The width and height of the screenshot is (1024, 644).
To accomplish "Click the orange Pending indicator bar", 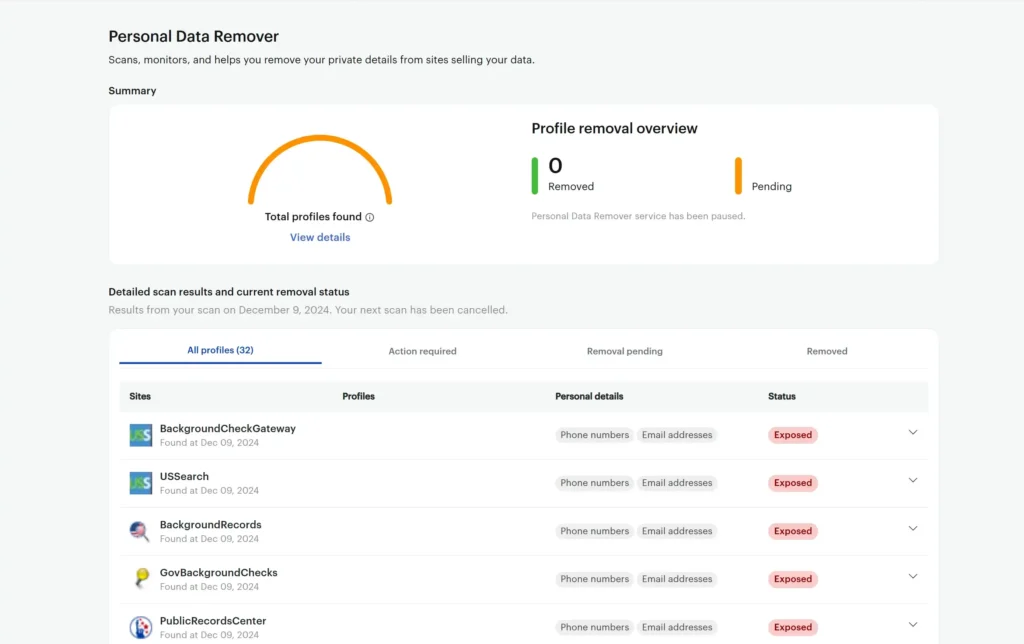I will click(x=738, y=176).
